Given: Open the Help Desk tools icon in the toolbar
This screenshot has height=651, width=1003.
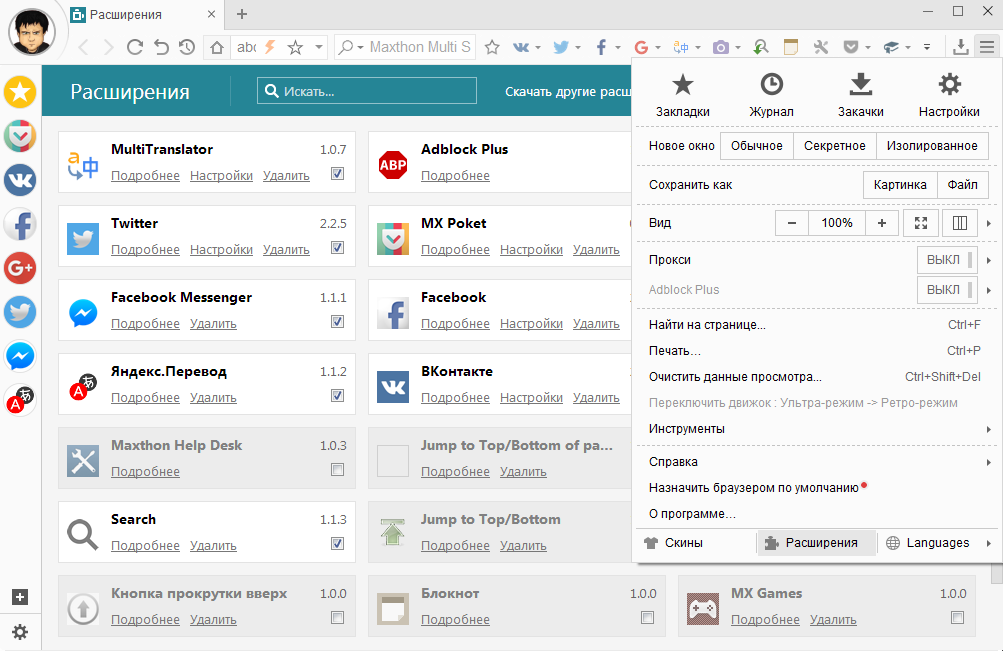Looking at the screenshot, I should point(821,47).
